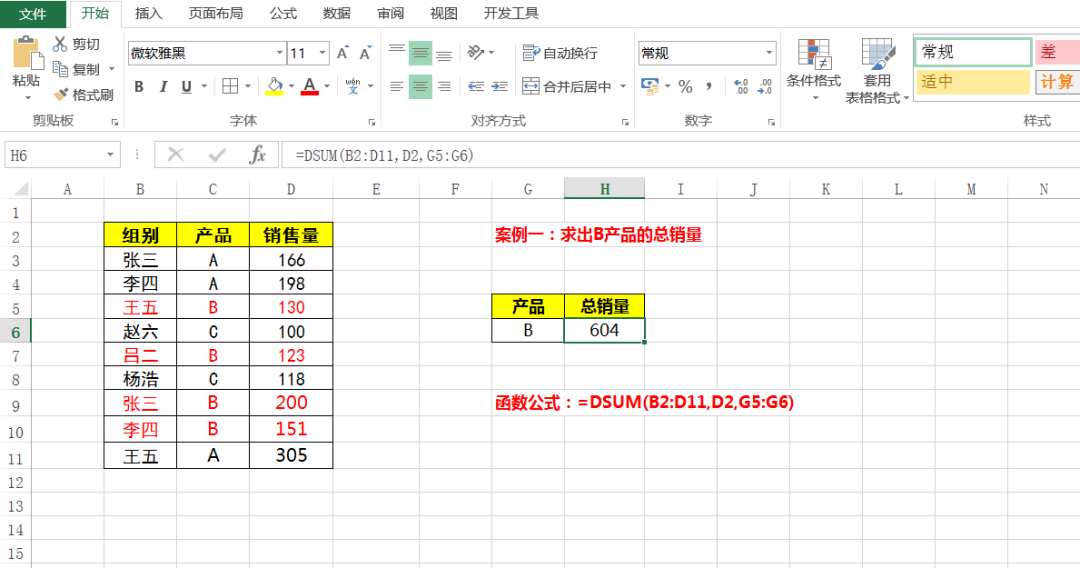
Task: Toggle align right
Action: click(444, 86)
